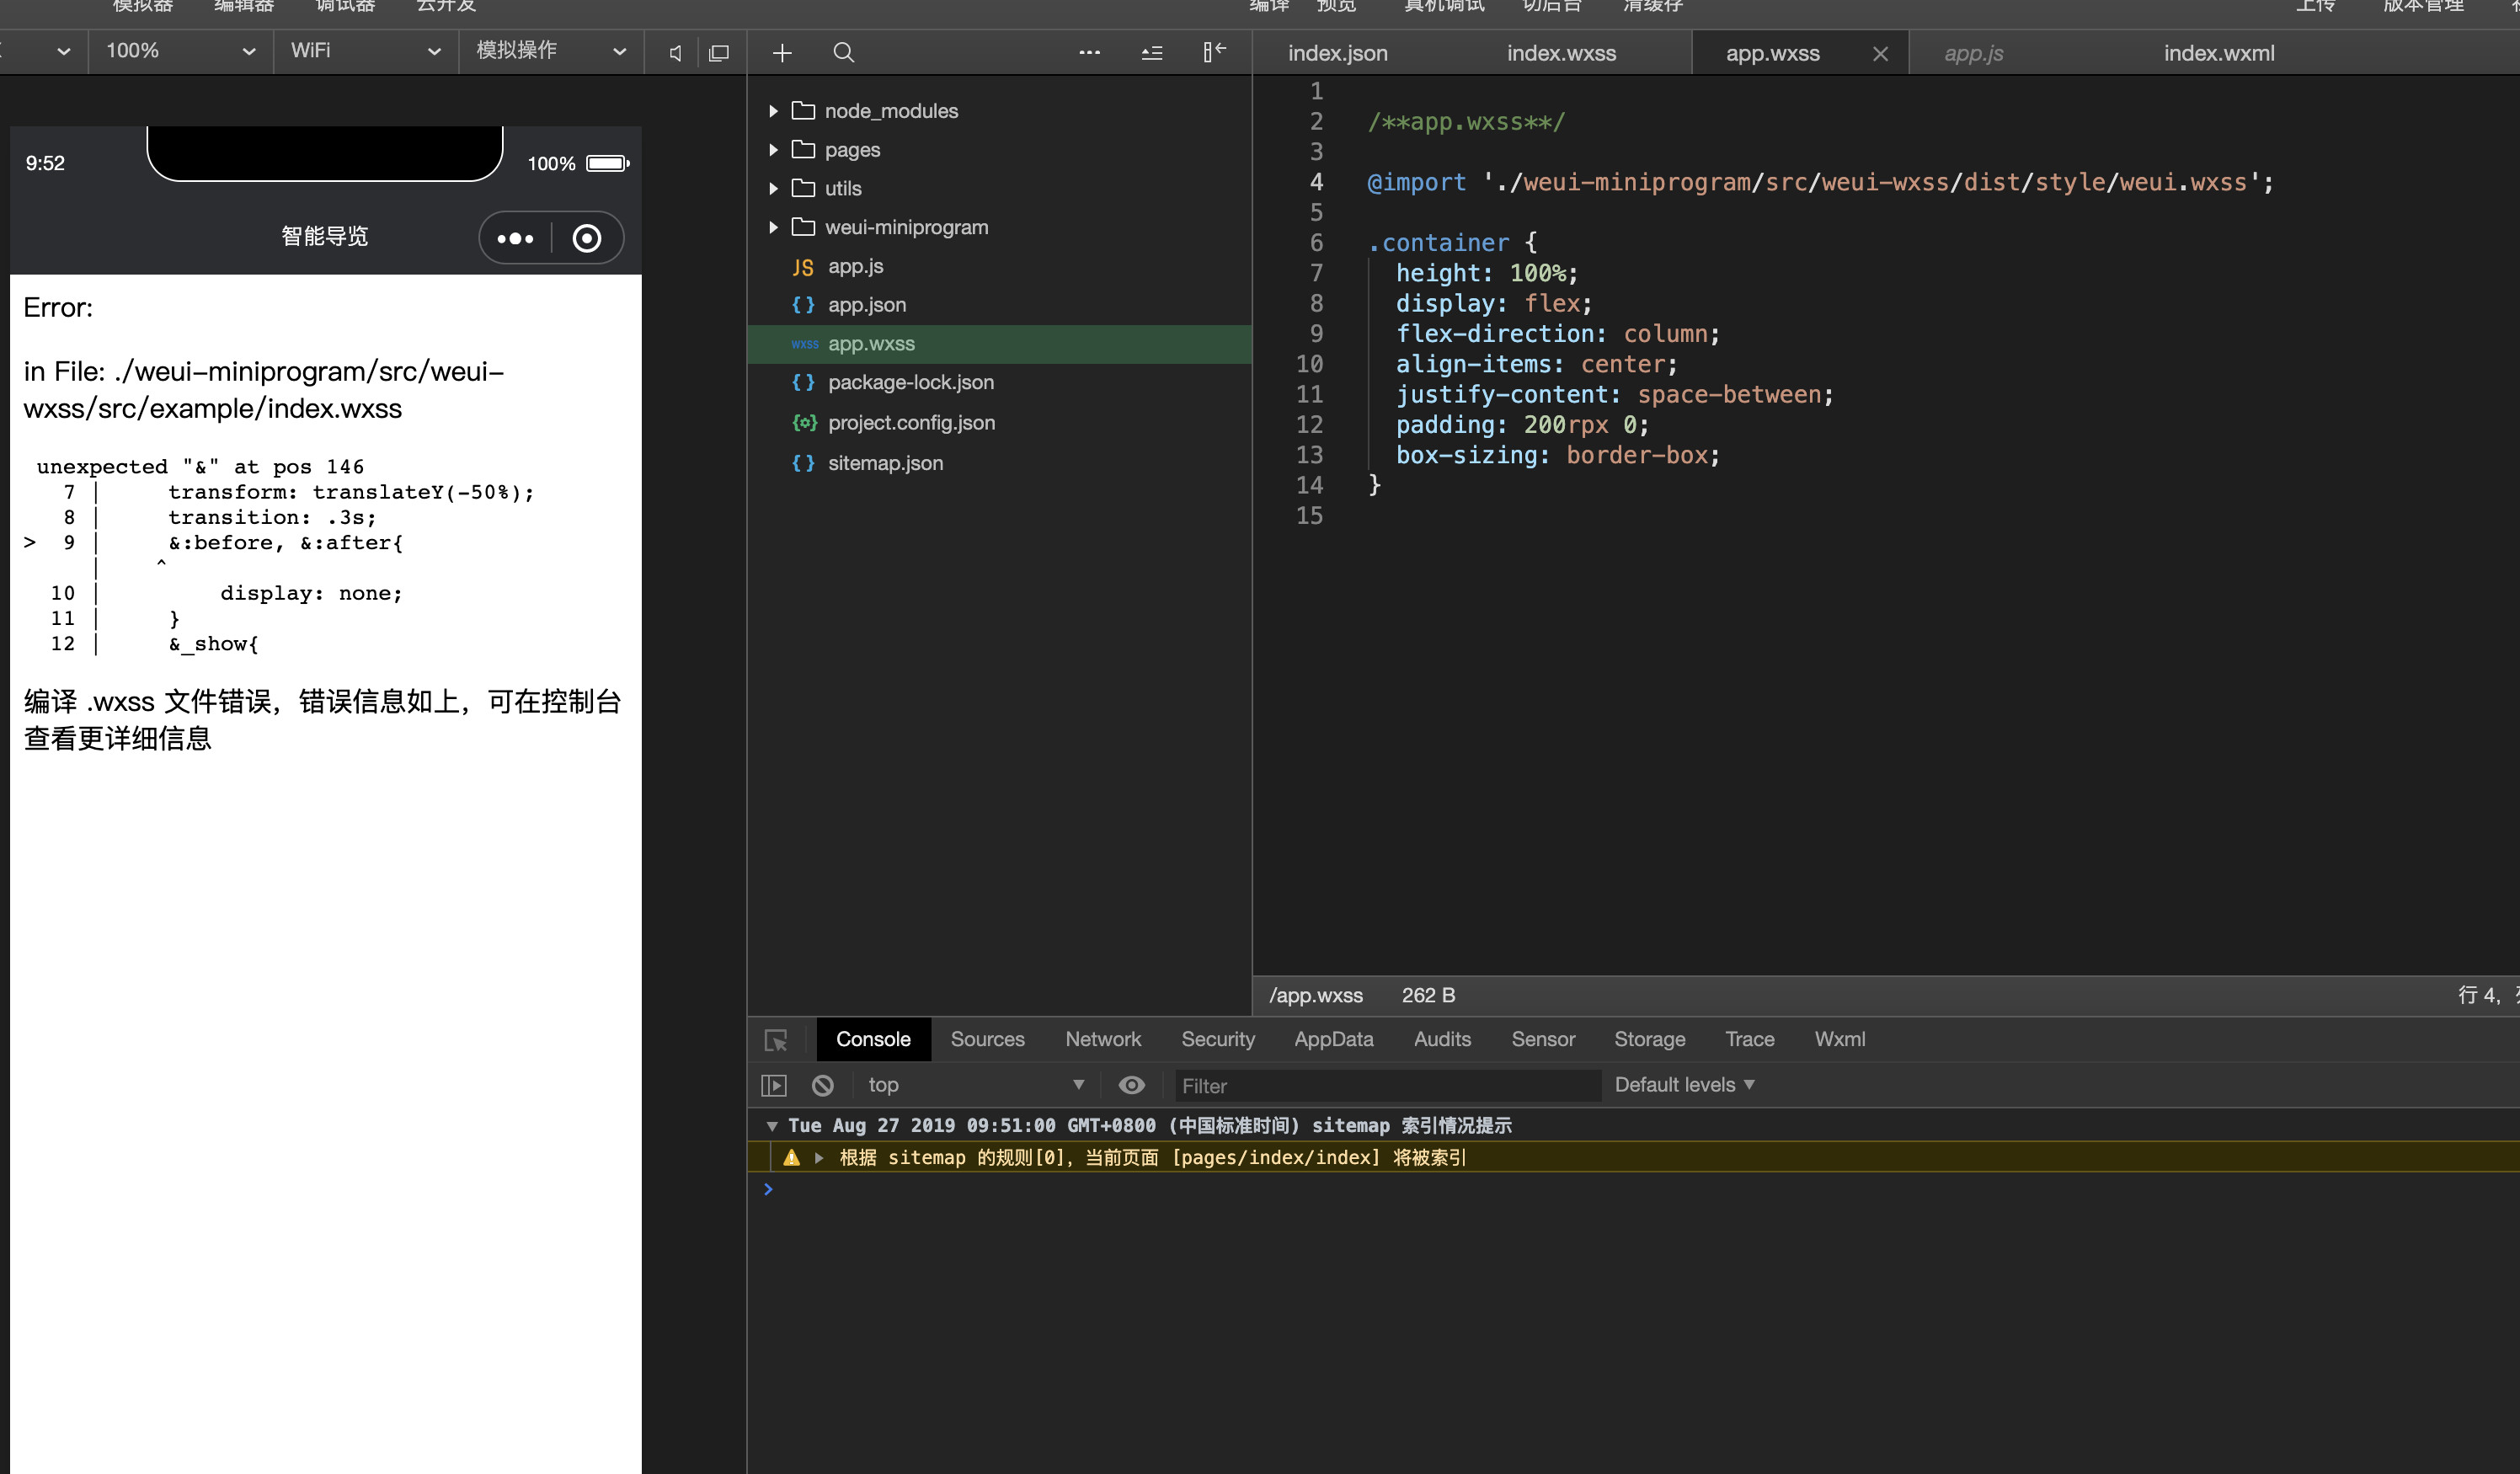Open Audits devtools tab
Viewport: 2520px width, 1474px height.
point(1442,1039)
